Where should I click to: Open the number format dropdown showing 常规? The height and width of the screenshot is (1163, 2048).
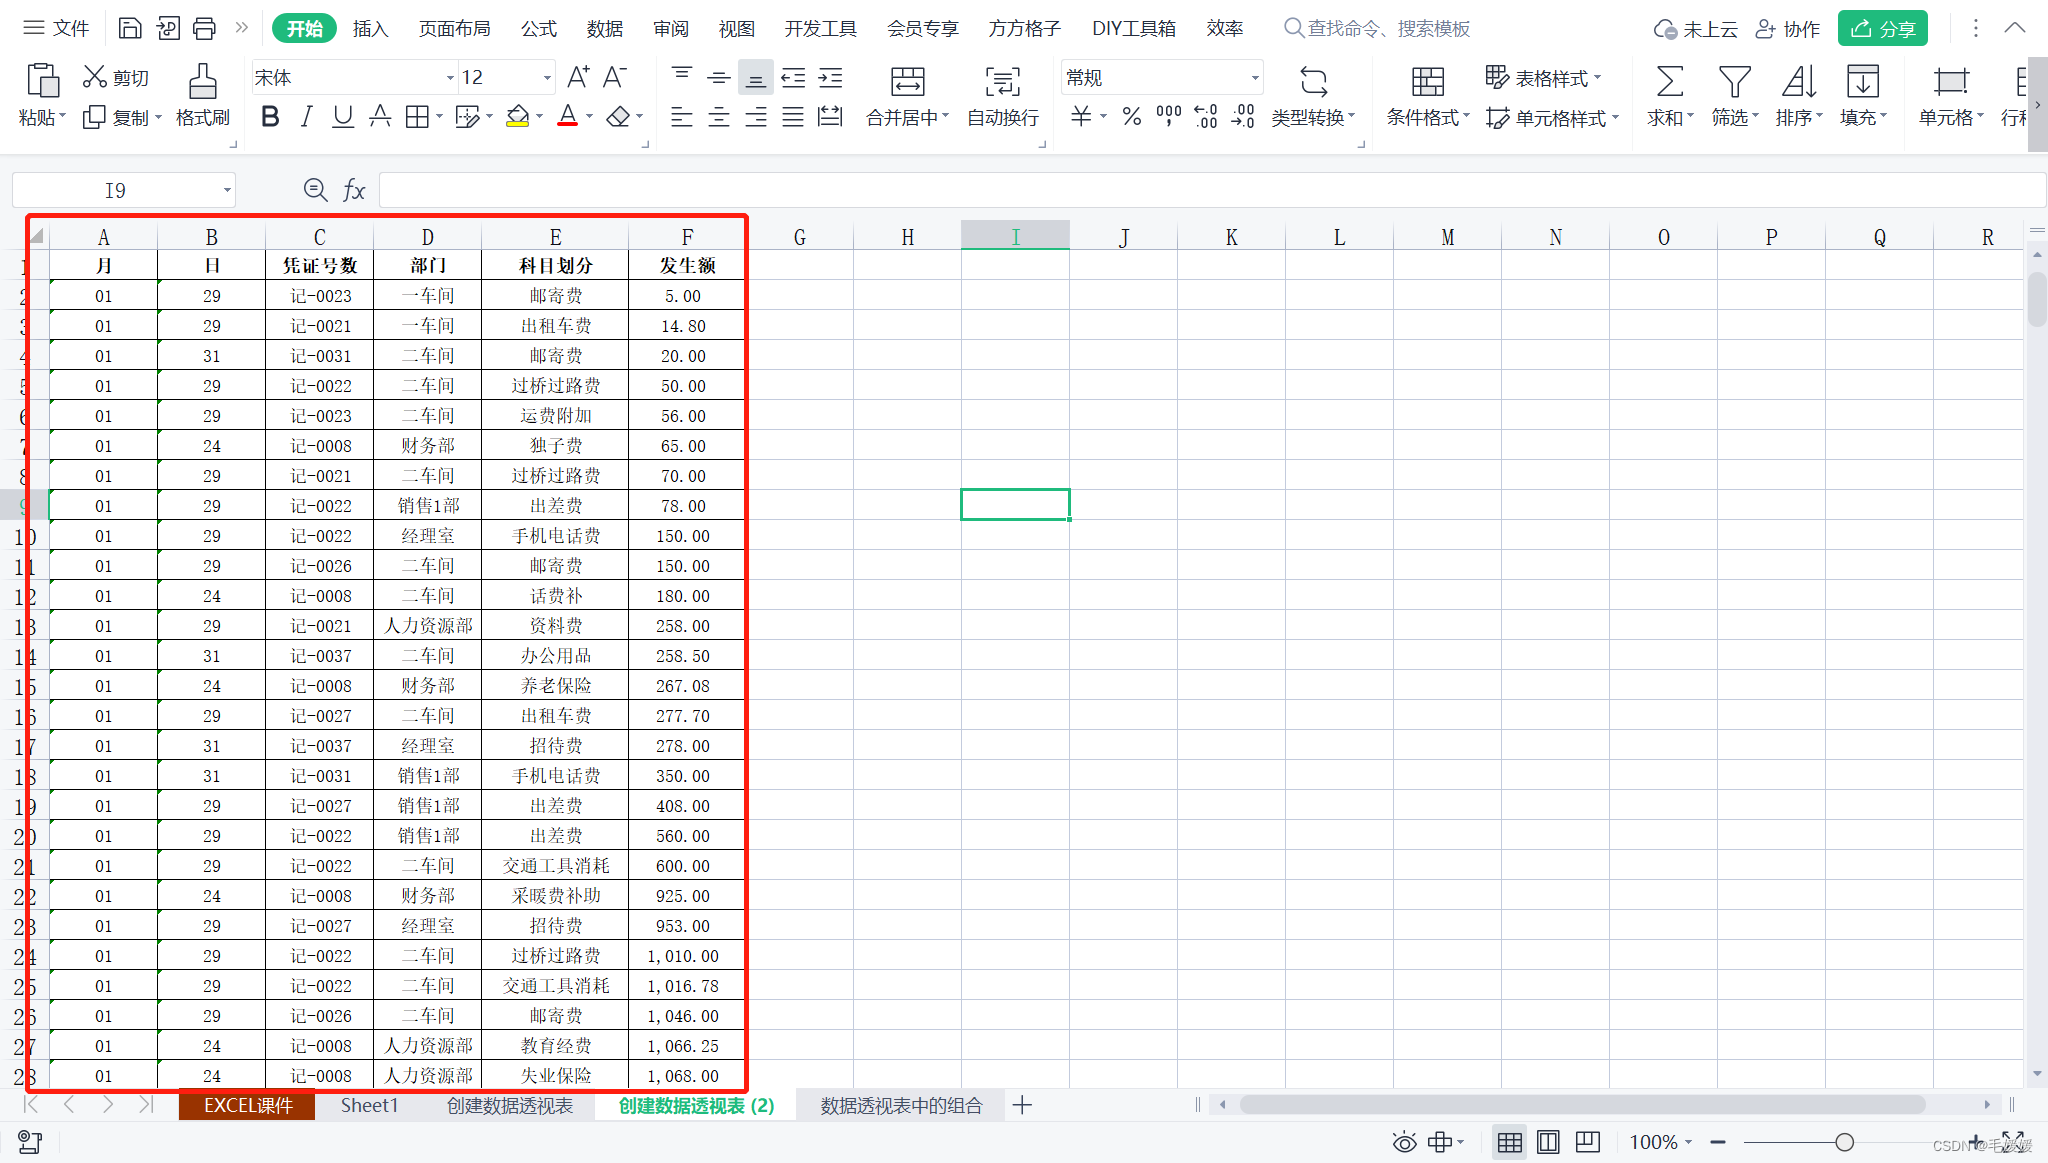[1254, 77]
